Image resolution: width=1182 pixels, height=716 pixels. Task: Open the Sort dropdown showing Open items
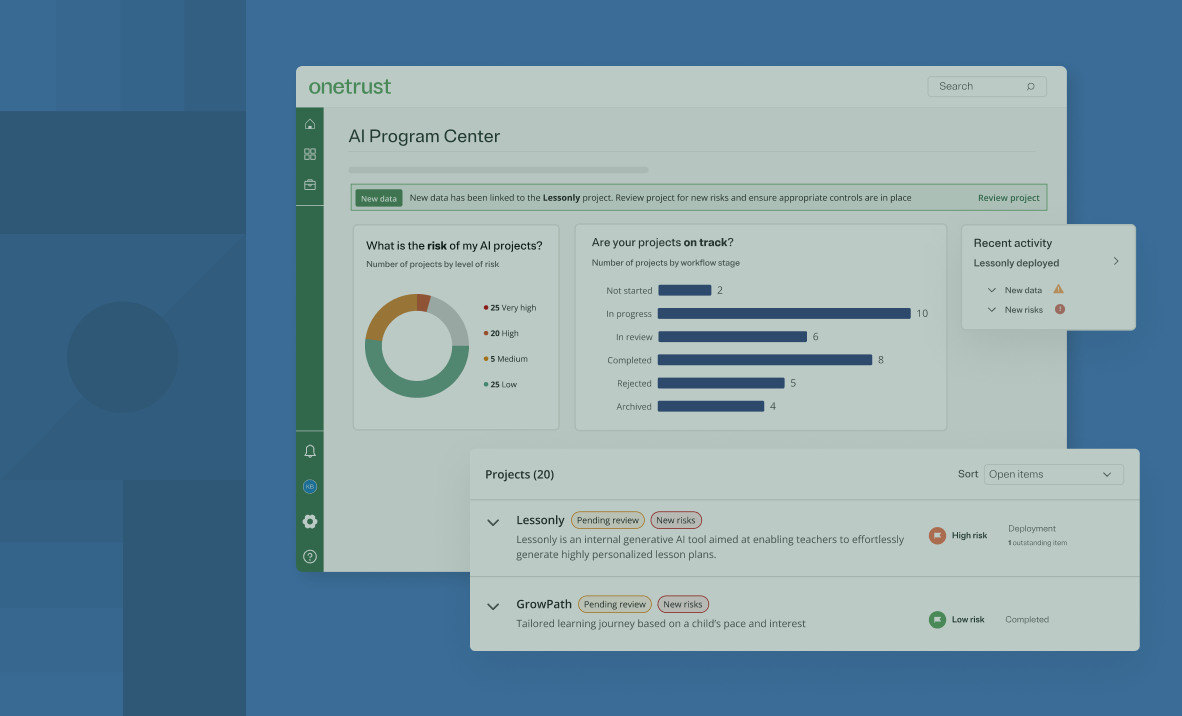coord(1053,474)
